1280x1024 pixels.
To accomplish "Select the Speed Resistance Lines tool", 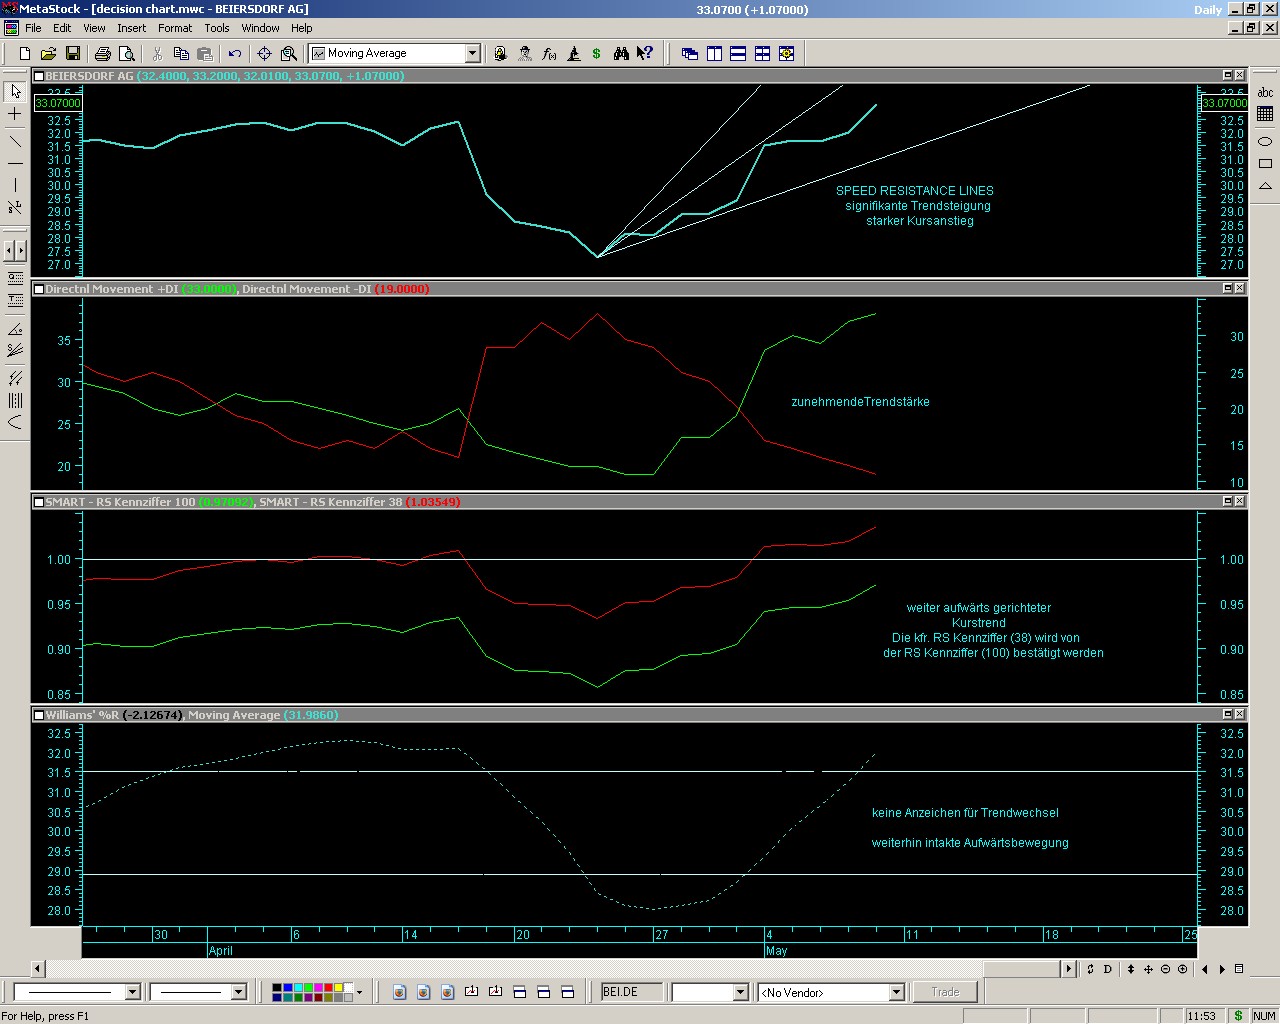I will click(15, 350).
